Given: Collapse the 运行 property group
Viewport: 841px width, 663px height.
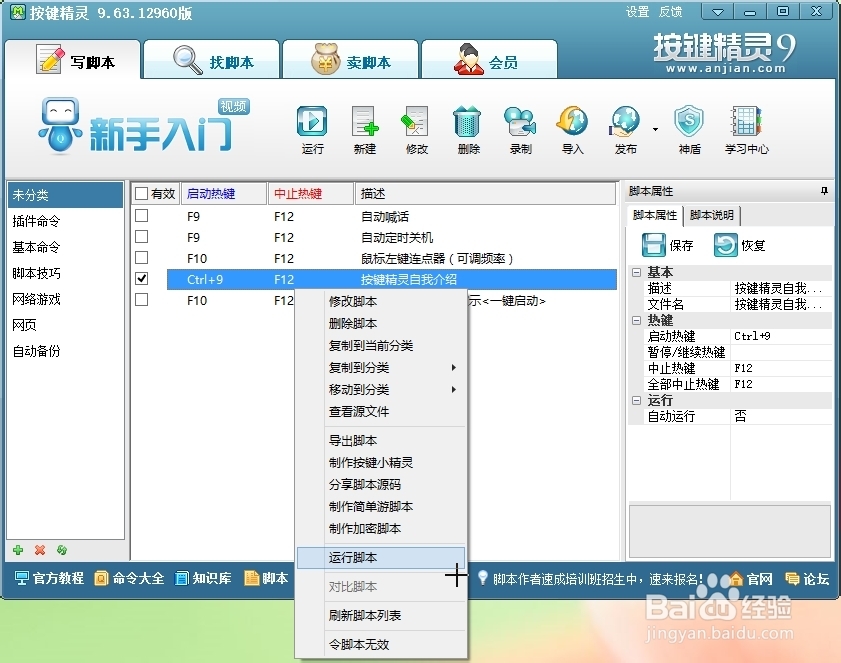Looking at the screenshot, I should coord(637,401).
